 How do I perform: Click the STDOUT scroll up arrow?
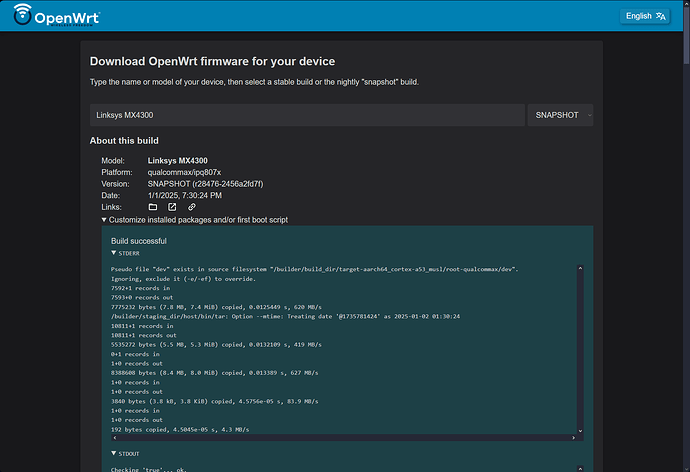(580, 469)
